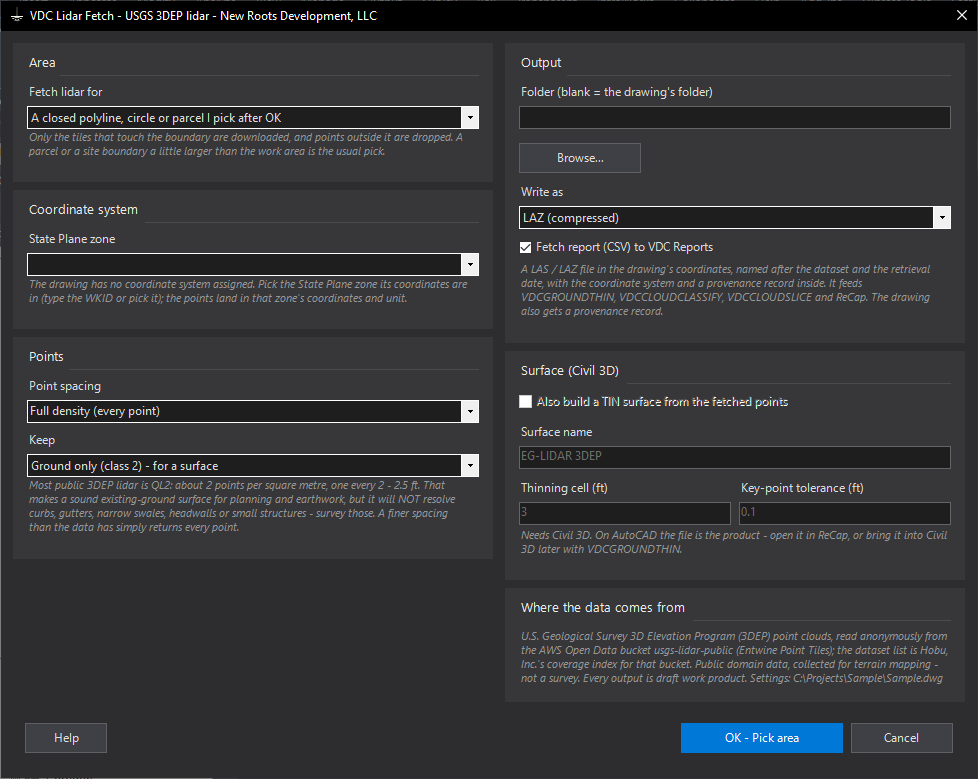Click the Where the data comes from heading
The width and height of the screenshot is (978, 779).
pos(603,607)
